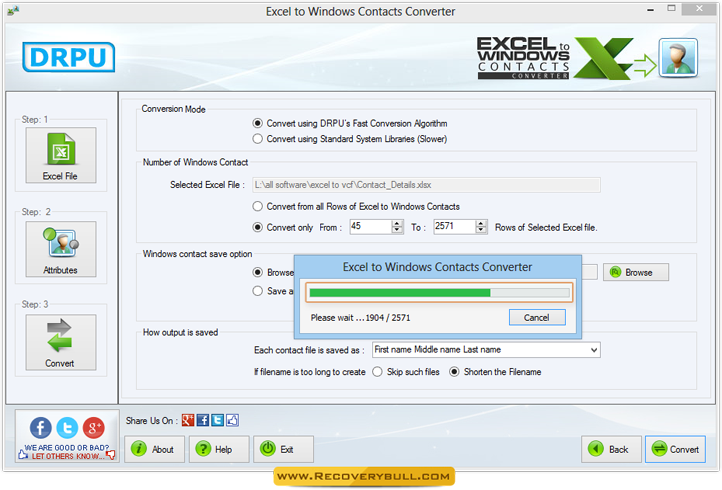Close the application window

coord(699,9)
